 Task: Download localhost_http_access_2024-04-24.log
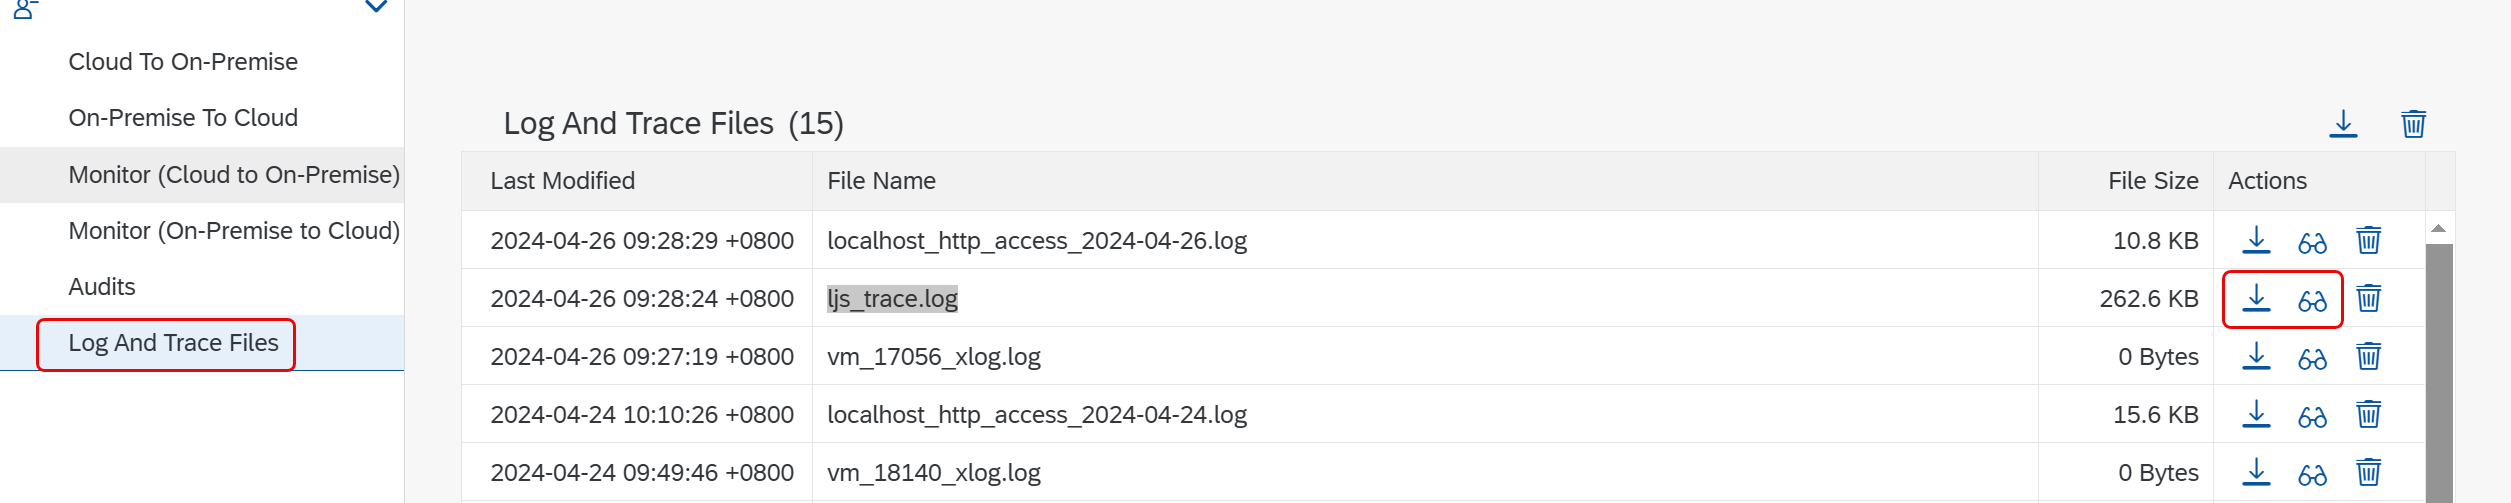click(x=2256, y=414)
